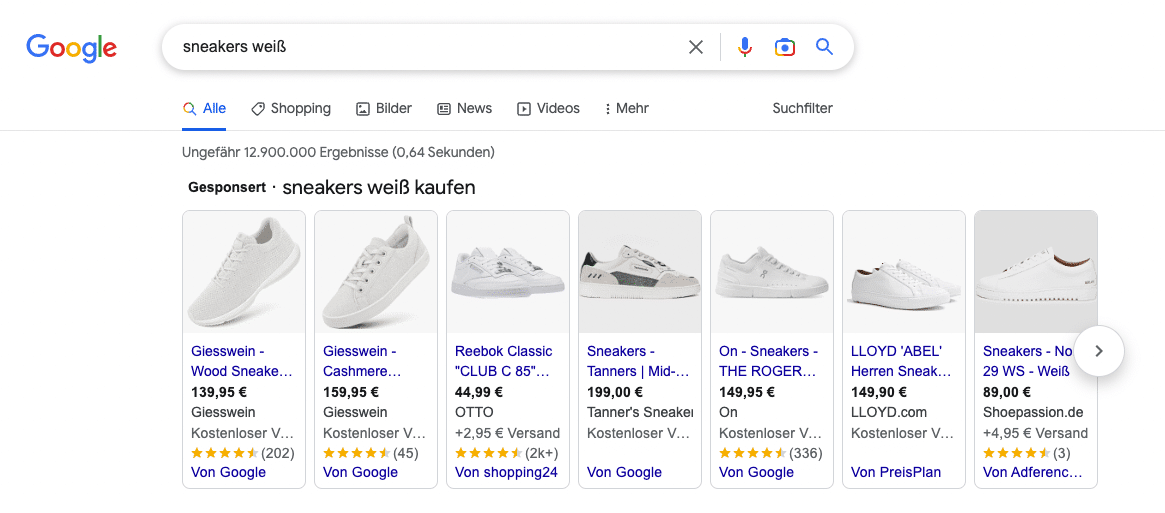Open Suchfilter options
The height and width of the screenshot is (513, 1165).
click(x=802, y=108)
